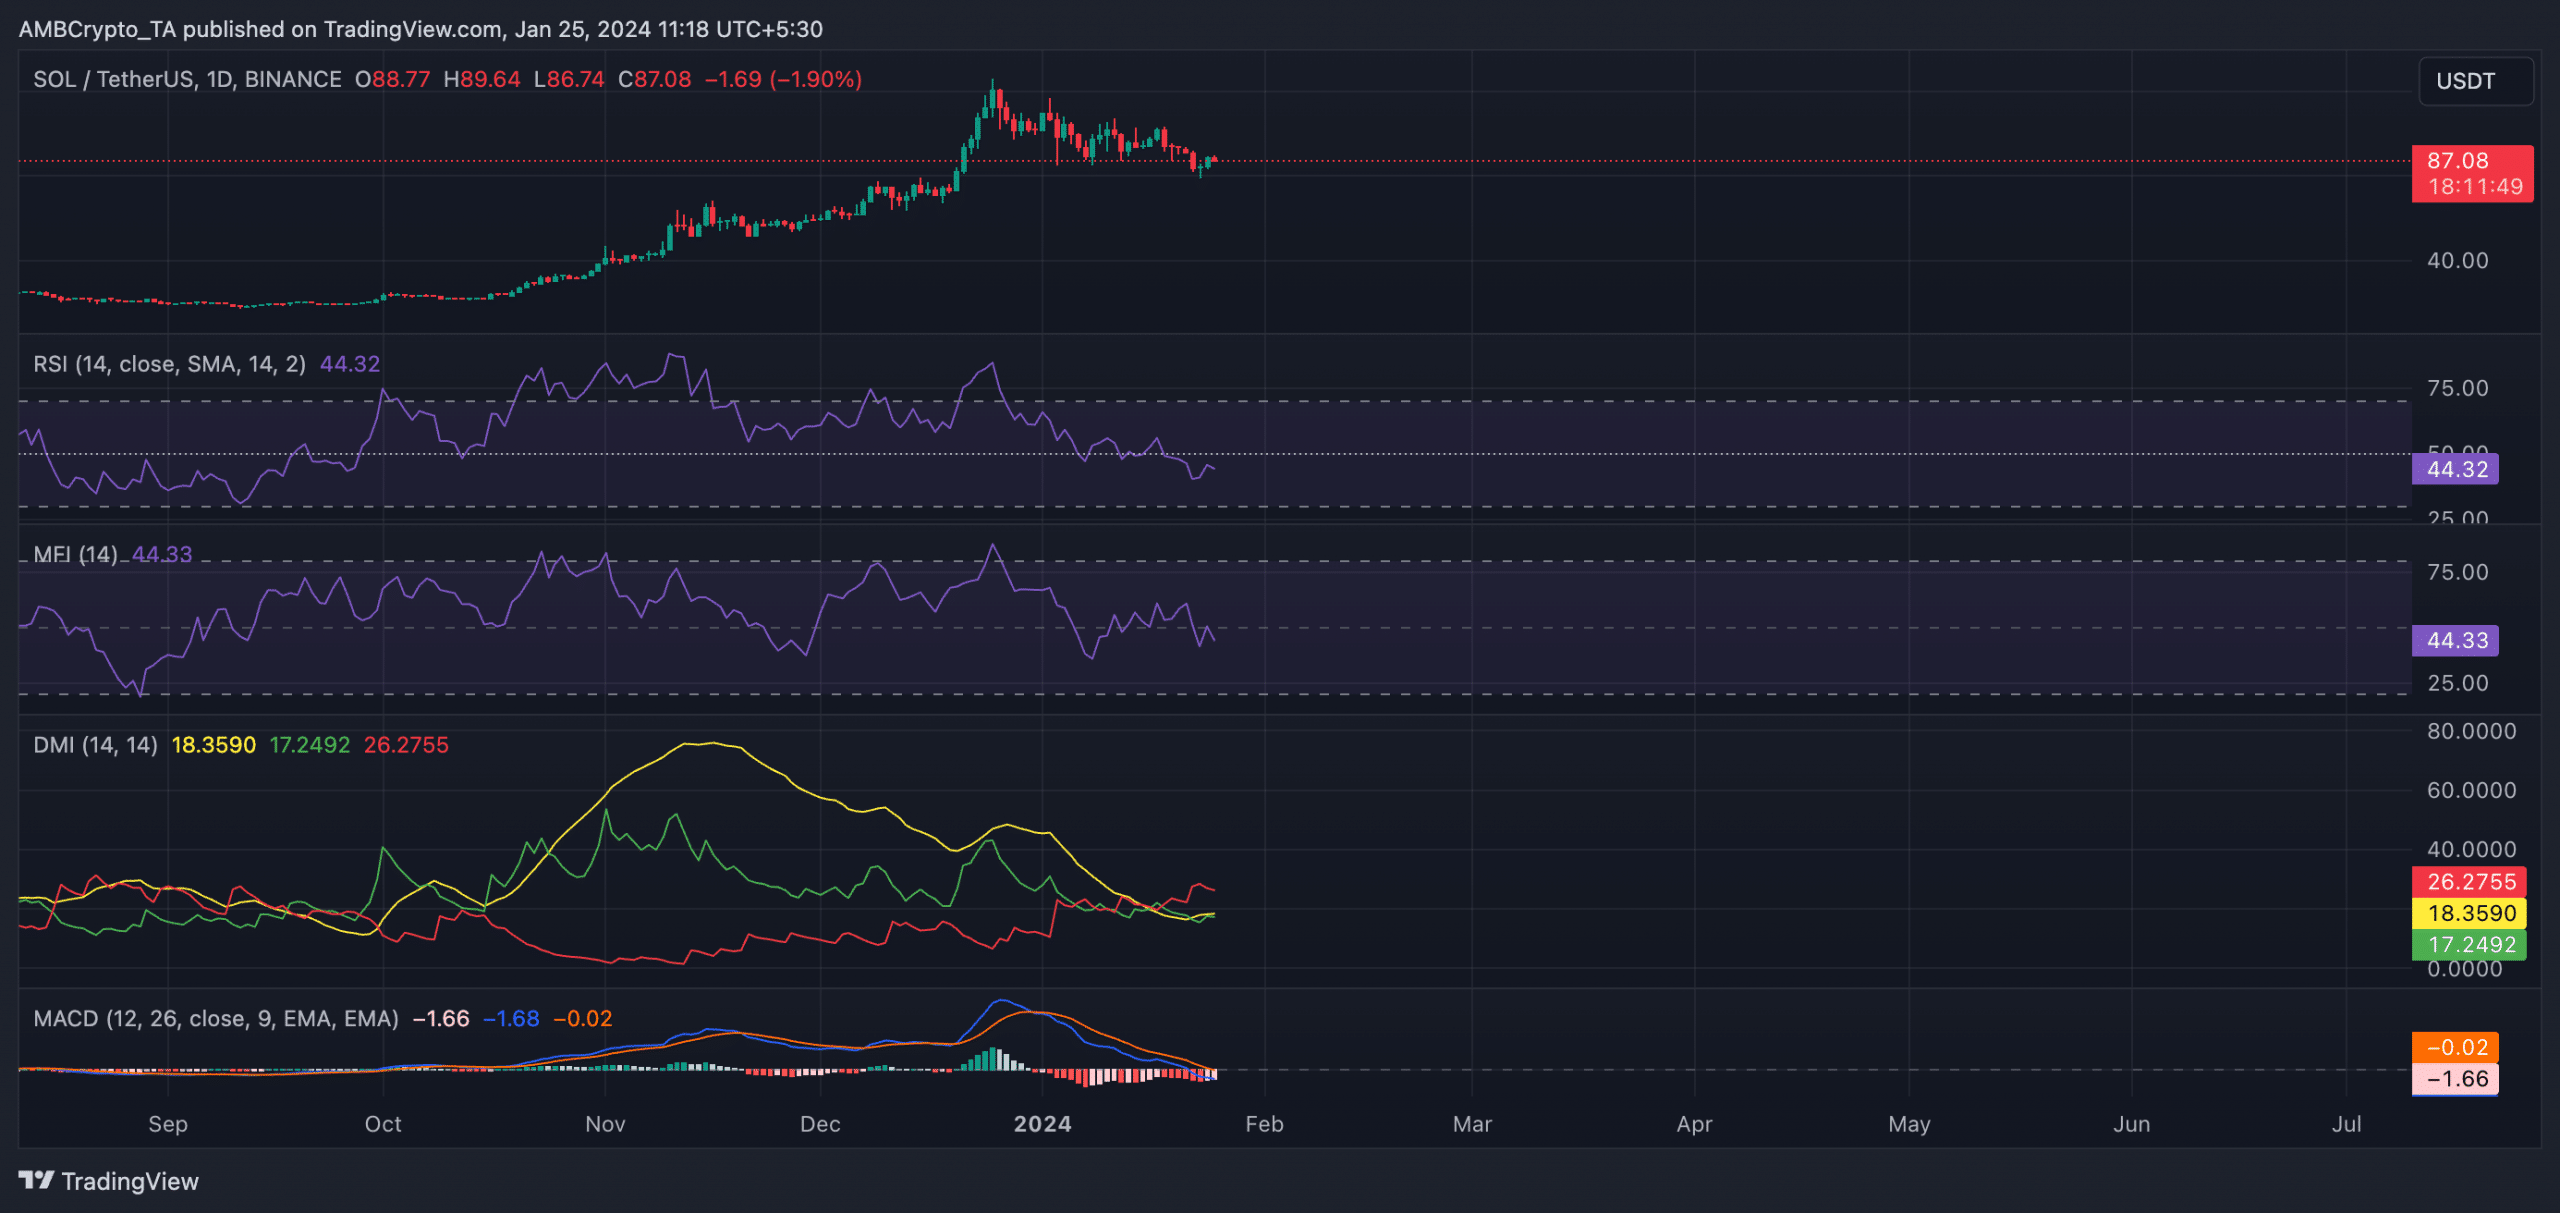Click the yellow 18.3590 axis label

tap(2469, 913)
